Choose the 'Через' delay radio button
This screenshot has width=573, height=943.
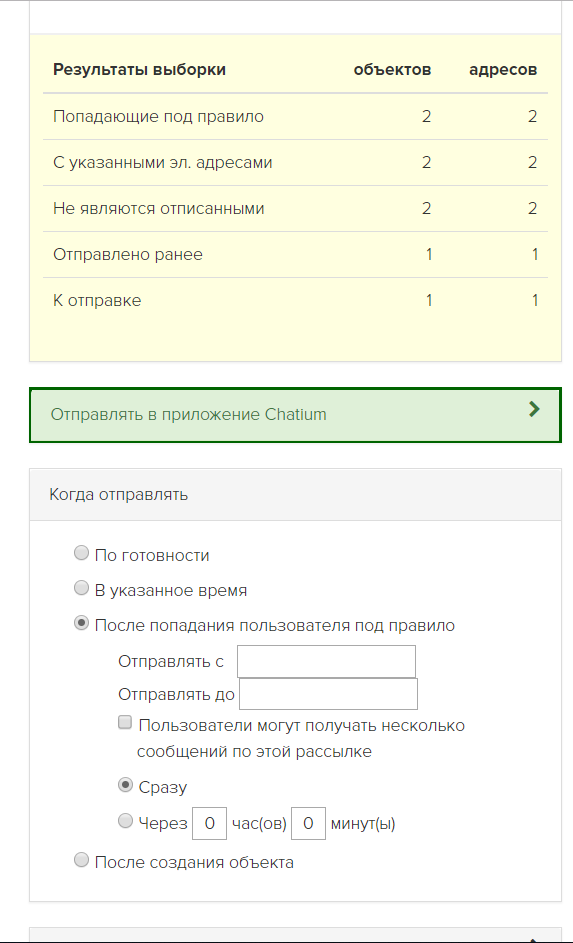[x=125, y=820]
